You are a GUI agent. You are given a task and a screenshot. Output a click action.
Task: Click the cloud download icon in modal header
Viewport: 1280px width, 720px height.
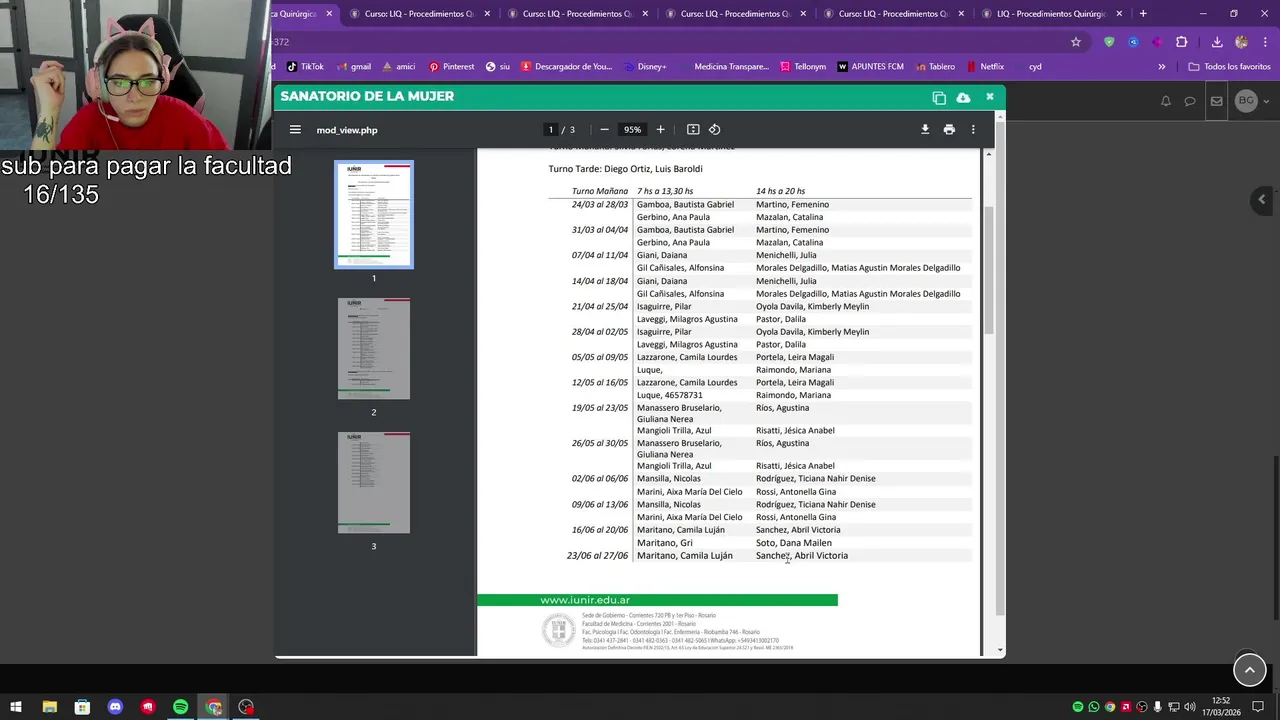[x=963, y=97]
